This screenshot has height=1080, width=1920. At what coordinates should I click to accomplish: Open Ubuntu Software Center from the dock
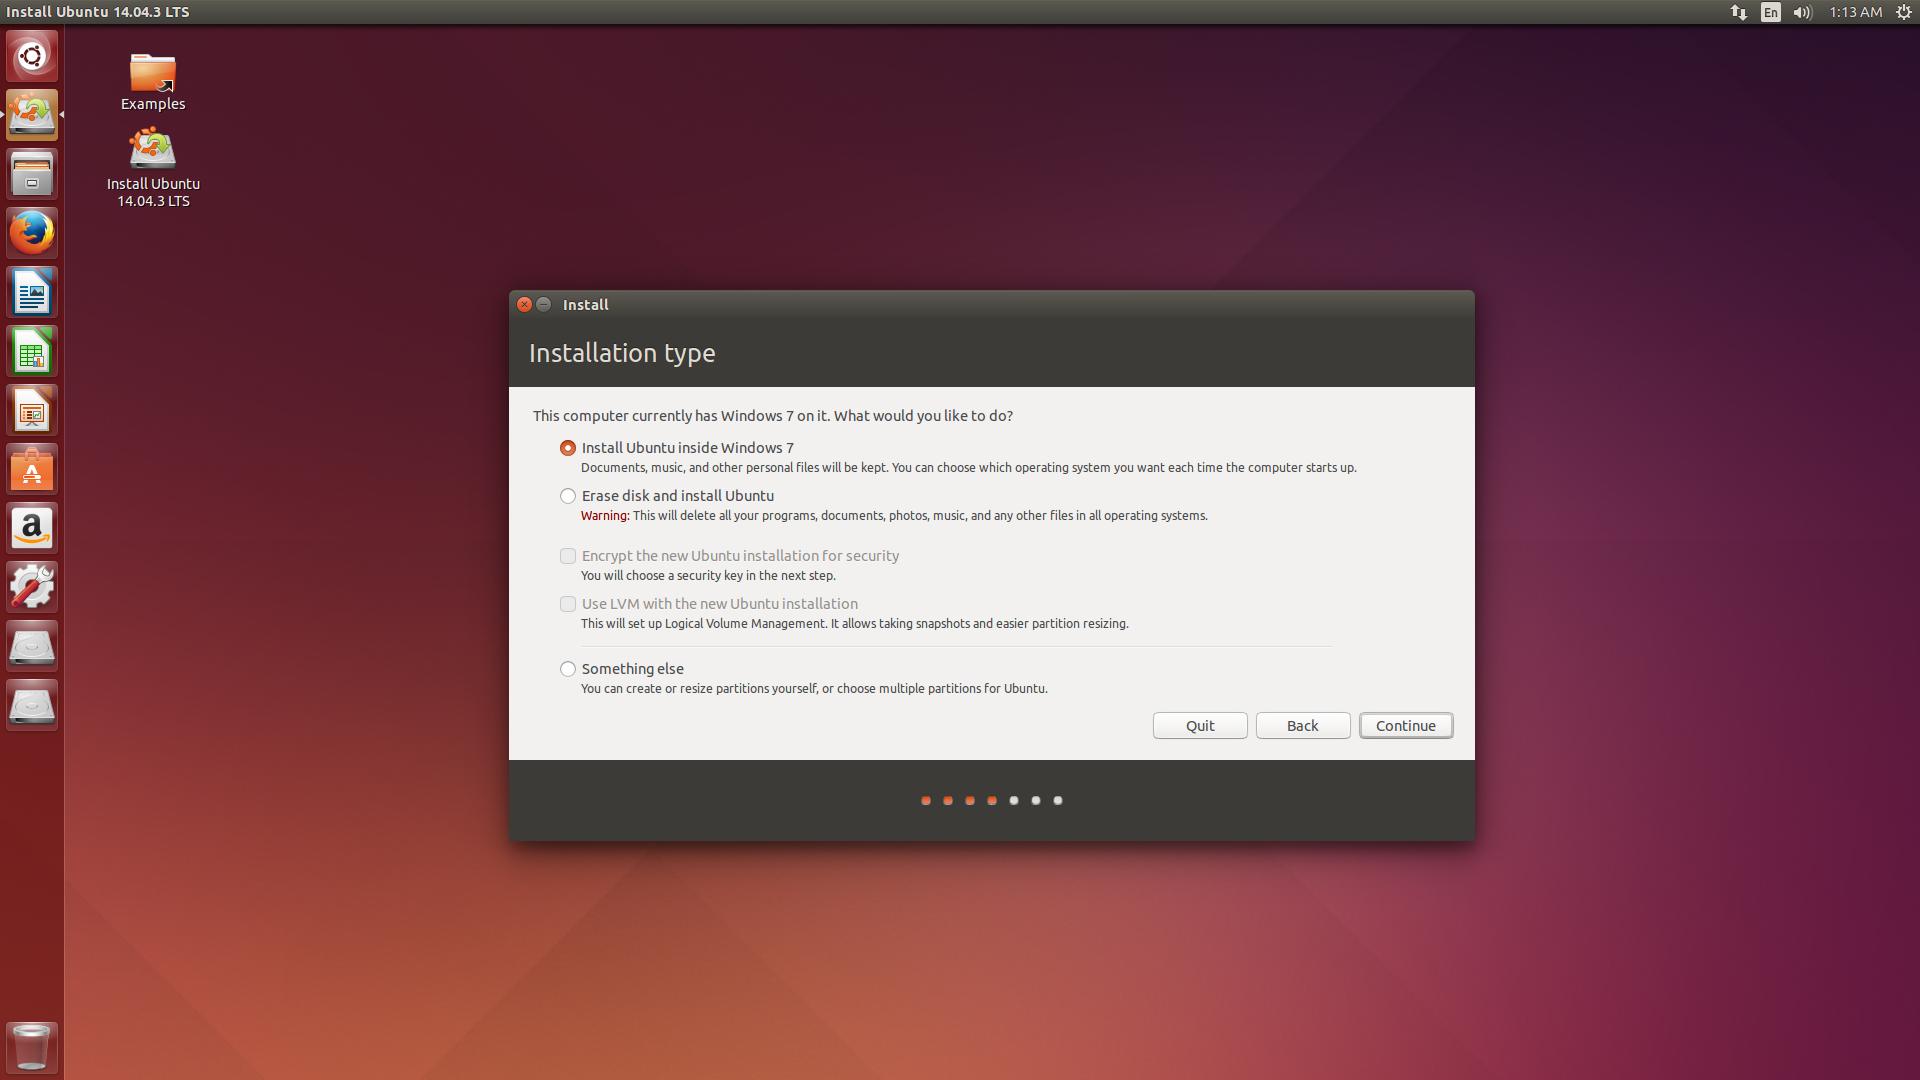[32, 469]
